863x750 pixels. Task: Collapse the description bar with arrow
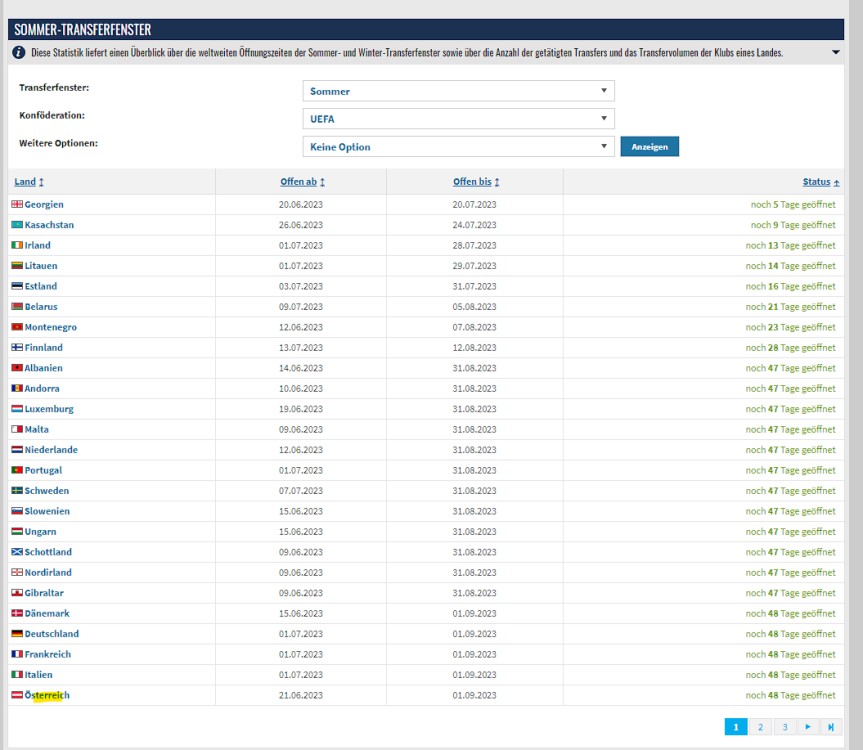[835, 53]
